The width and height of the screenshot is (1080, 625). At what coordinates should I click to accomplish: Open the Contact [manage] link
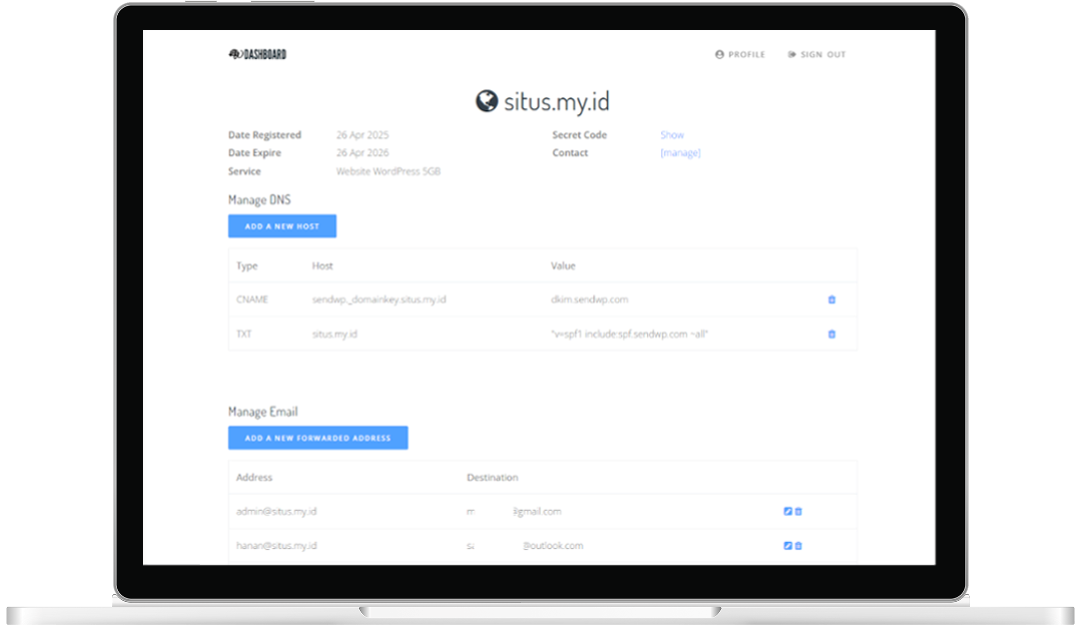[680, 153]
